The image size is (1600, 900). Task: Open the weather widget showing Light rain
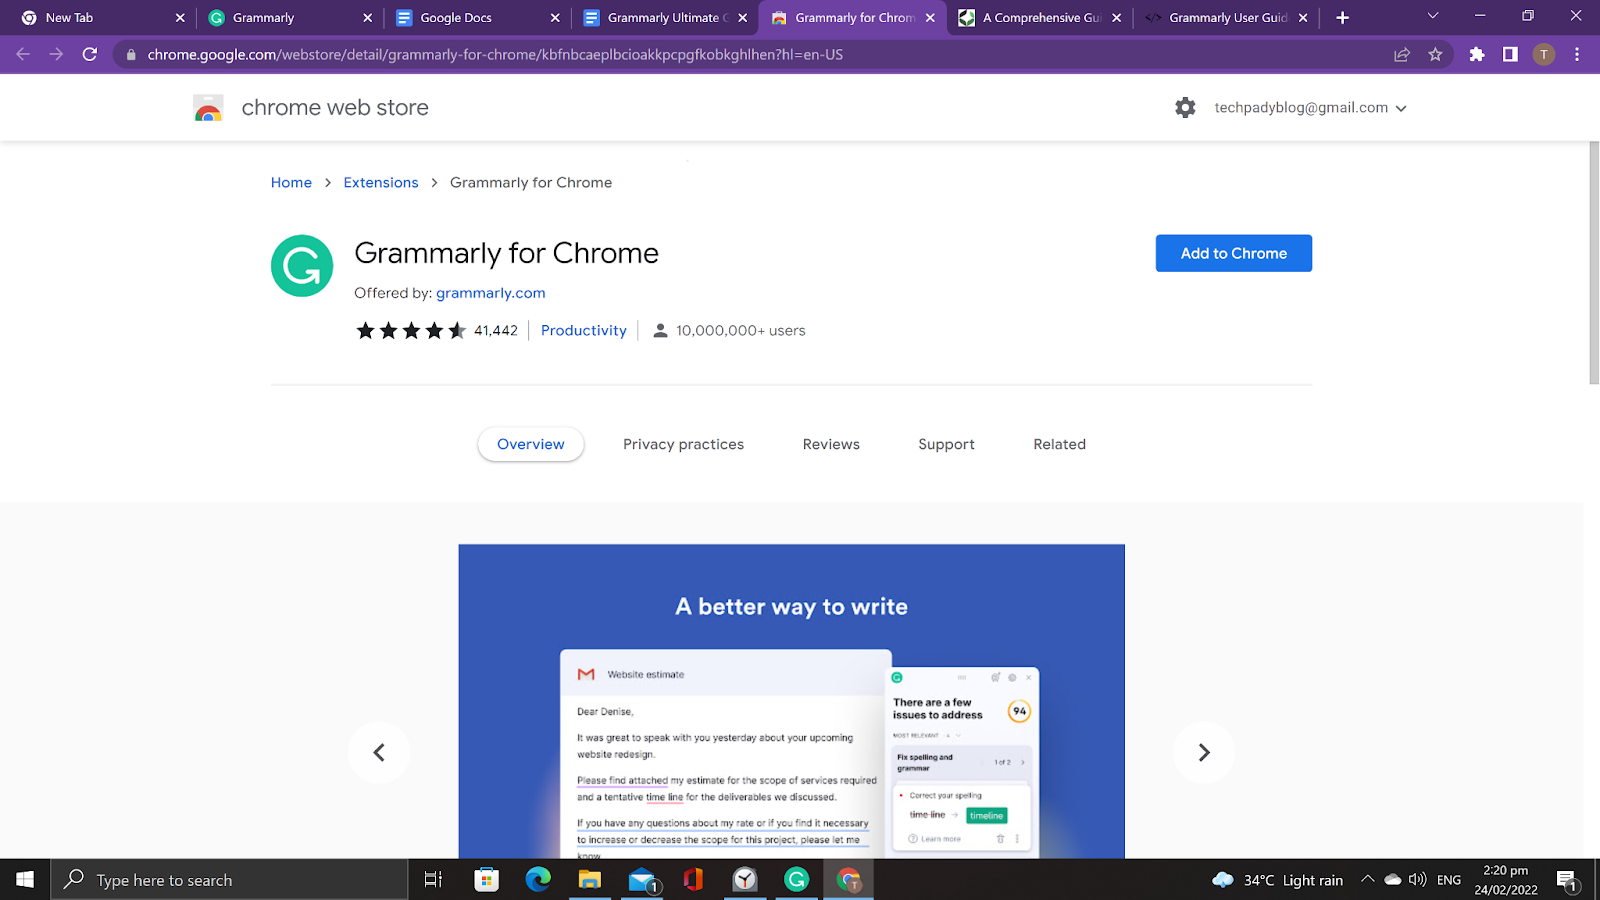pos(1277,880)
